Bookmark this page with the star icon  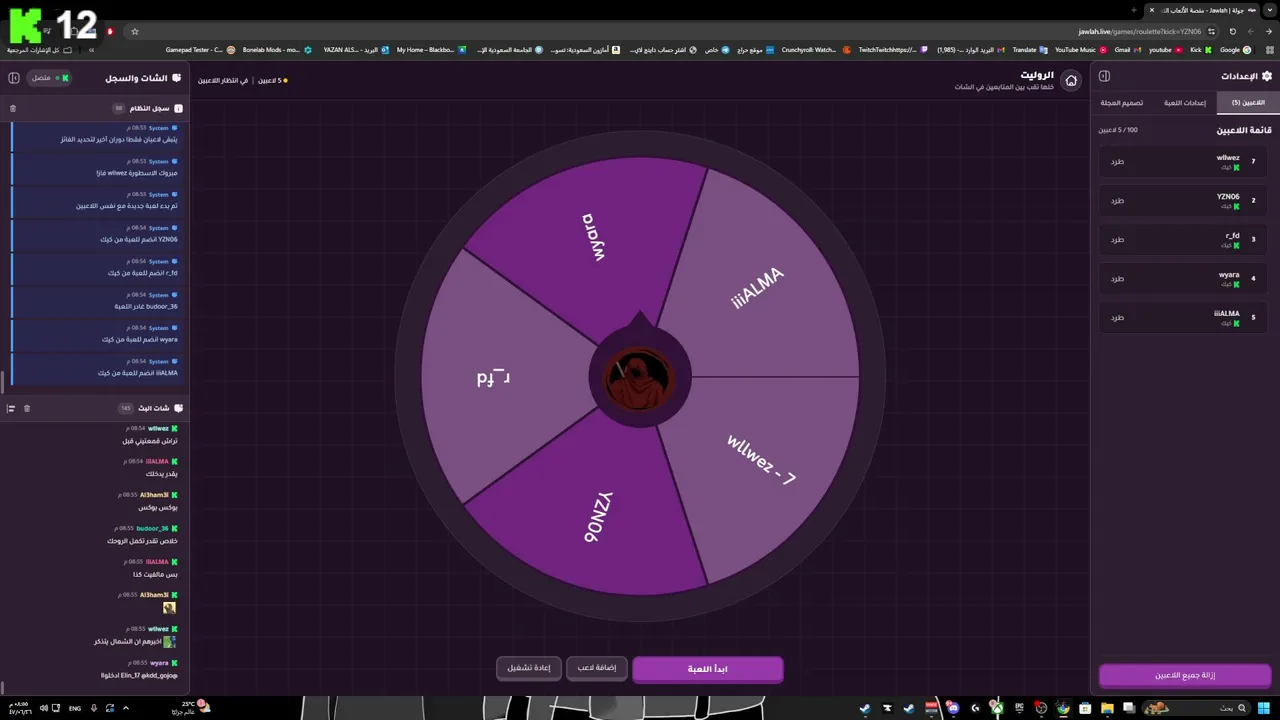coord(135,31)
